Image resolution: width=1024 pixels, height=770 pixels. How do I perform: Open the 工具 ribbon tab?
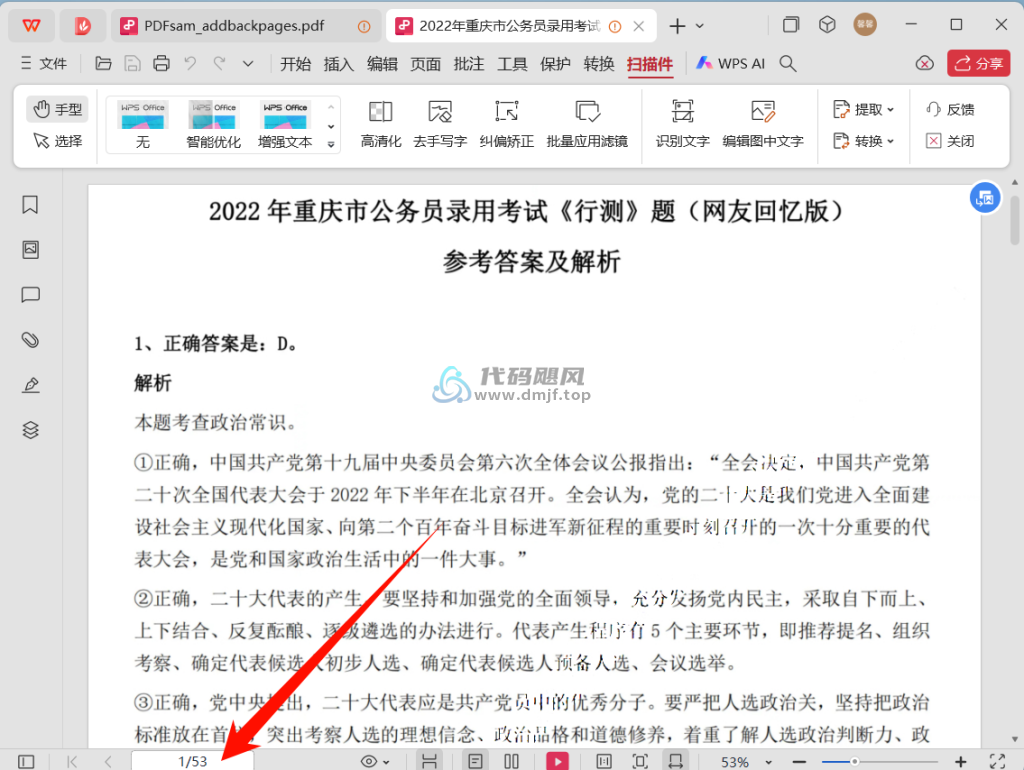(x=512, y=64)
